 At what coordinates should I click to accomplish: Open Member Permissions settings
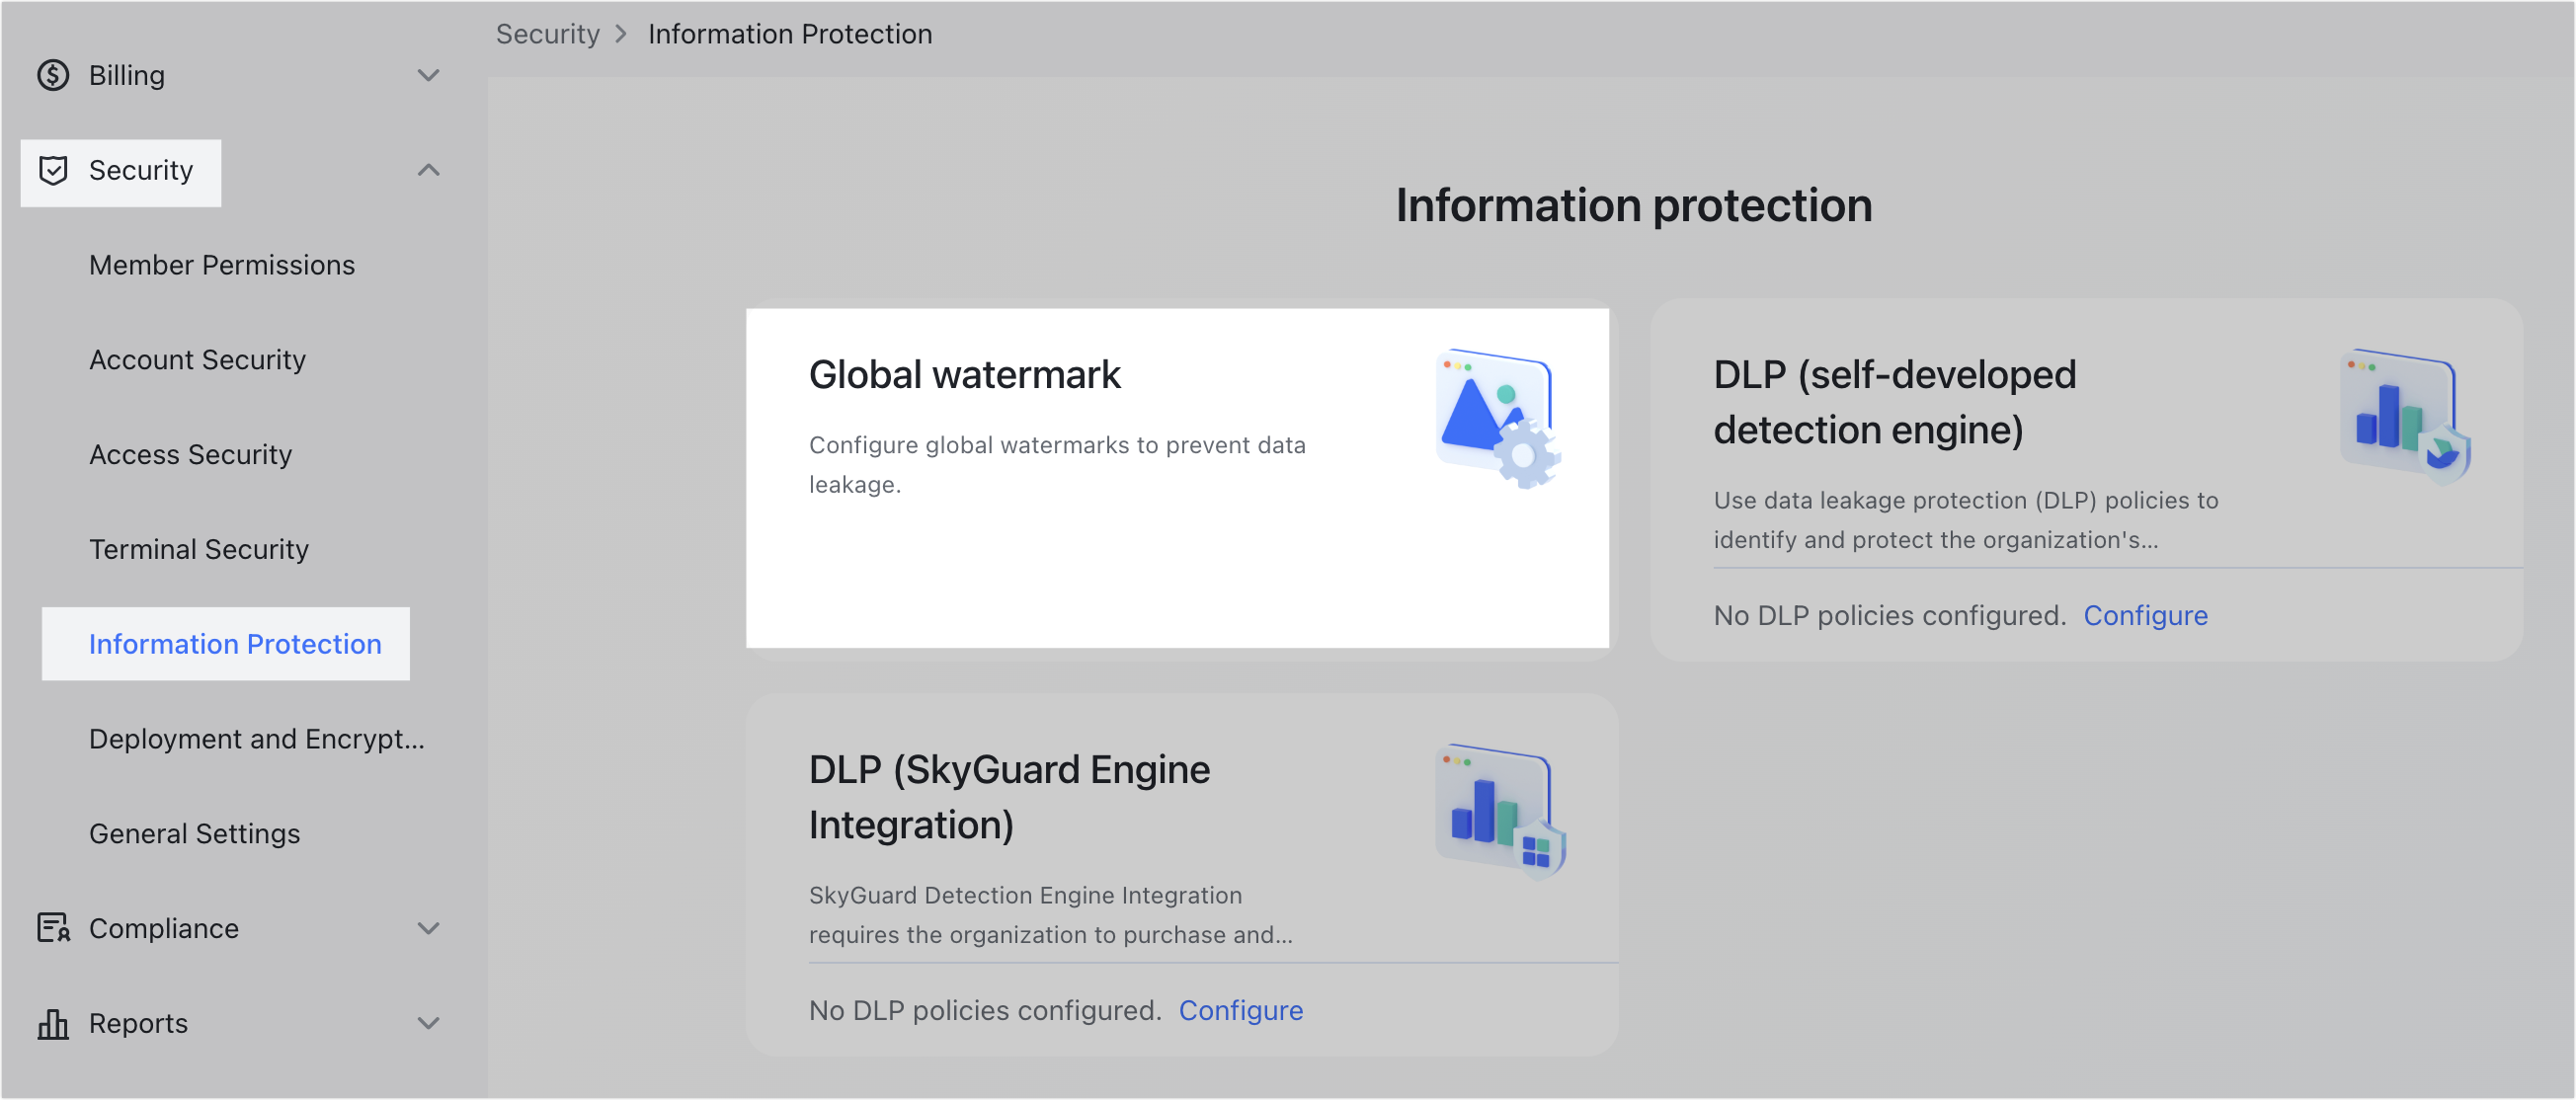[222, 264]
